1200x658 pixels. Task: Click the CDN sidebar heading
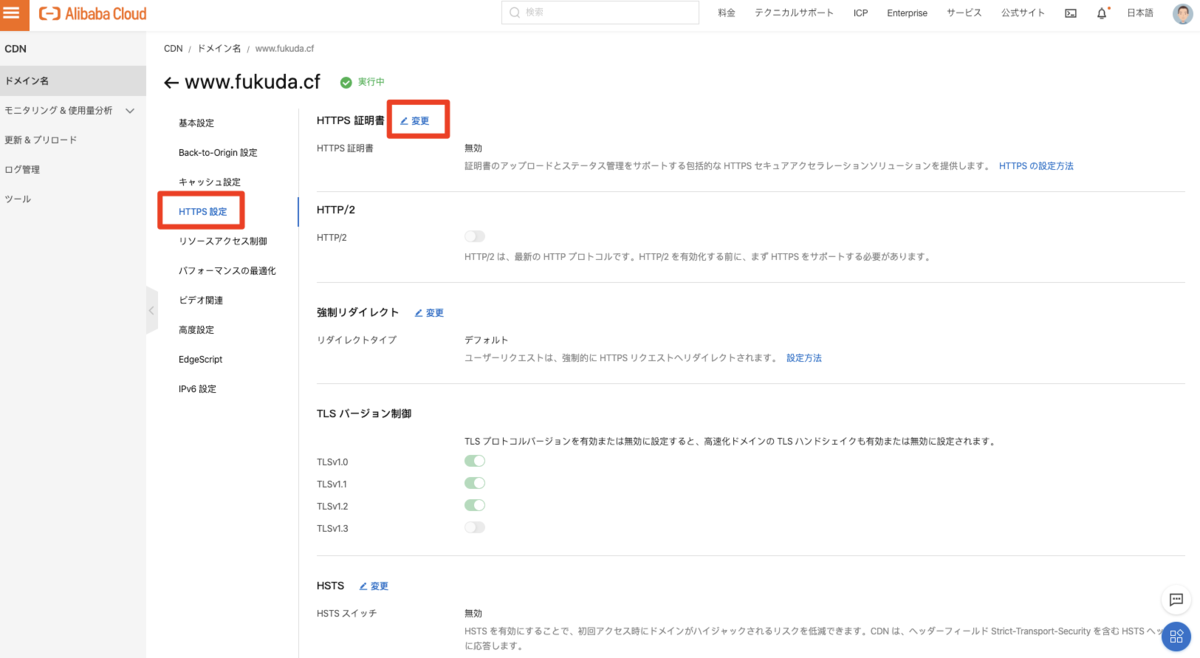[15, 48]
